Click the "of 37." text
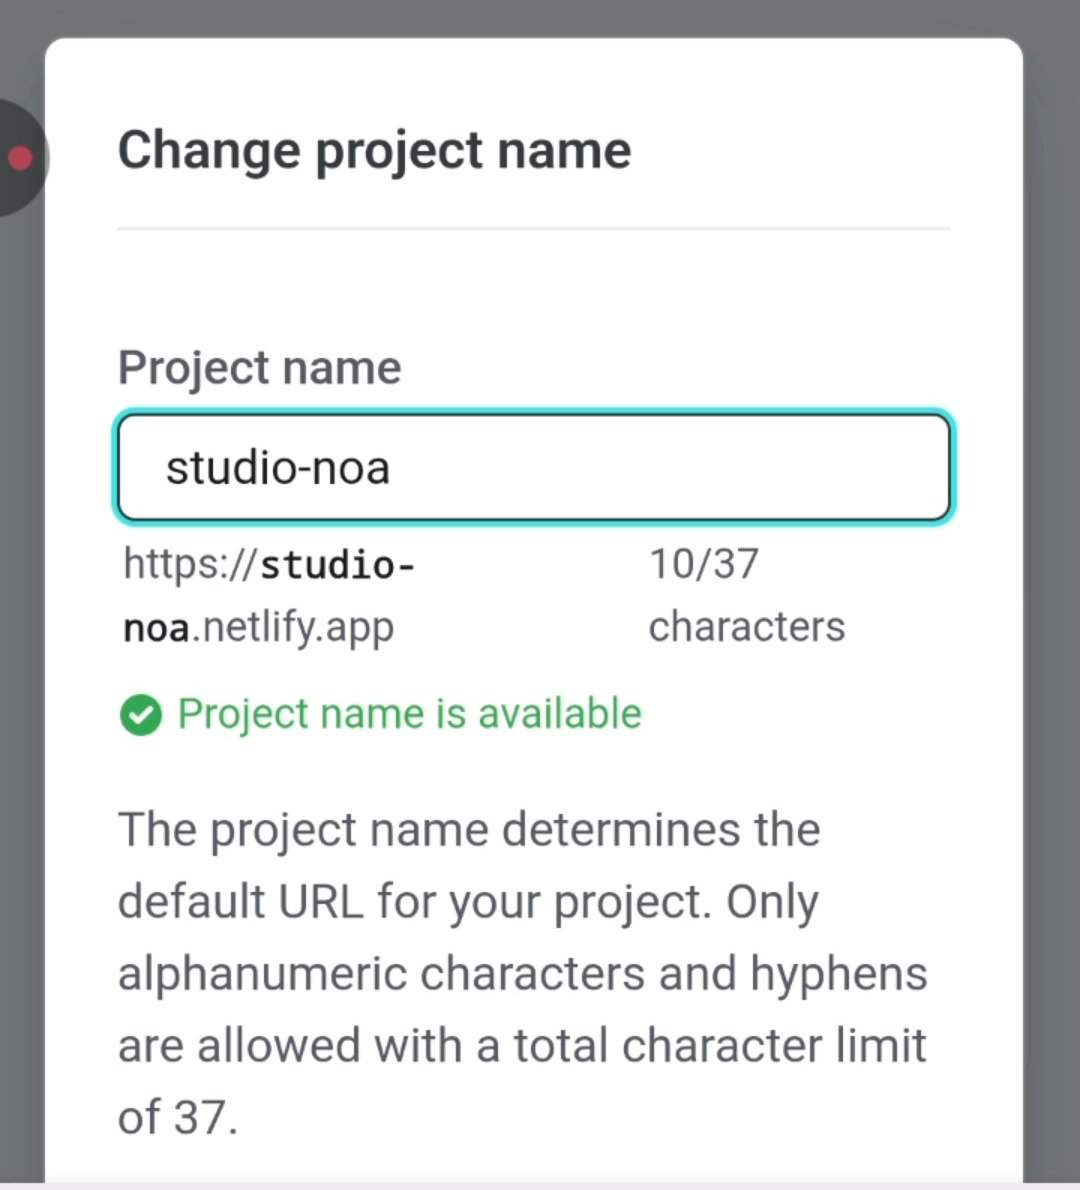The height and width of the screenshot is (1190, 1080). pyautogui.click(x=178, y=1117)
